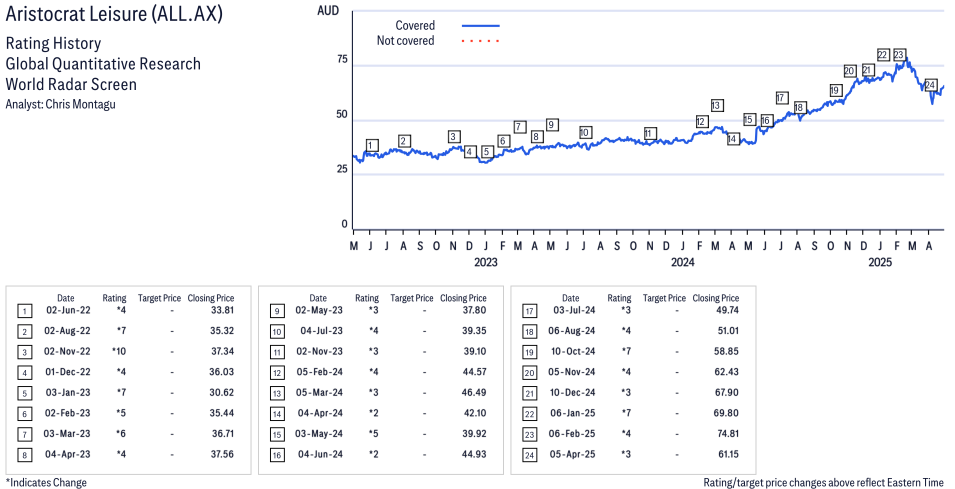Click the World Radar Screen line

tap(71, 84)
